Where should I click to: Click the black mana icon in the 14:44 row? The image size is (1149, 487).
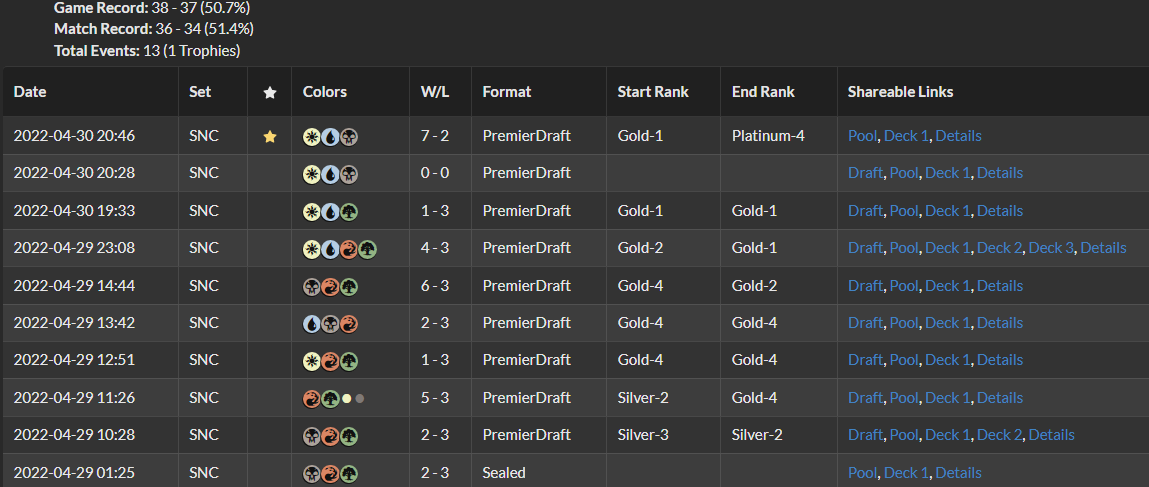point(311,286)
